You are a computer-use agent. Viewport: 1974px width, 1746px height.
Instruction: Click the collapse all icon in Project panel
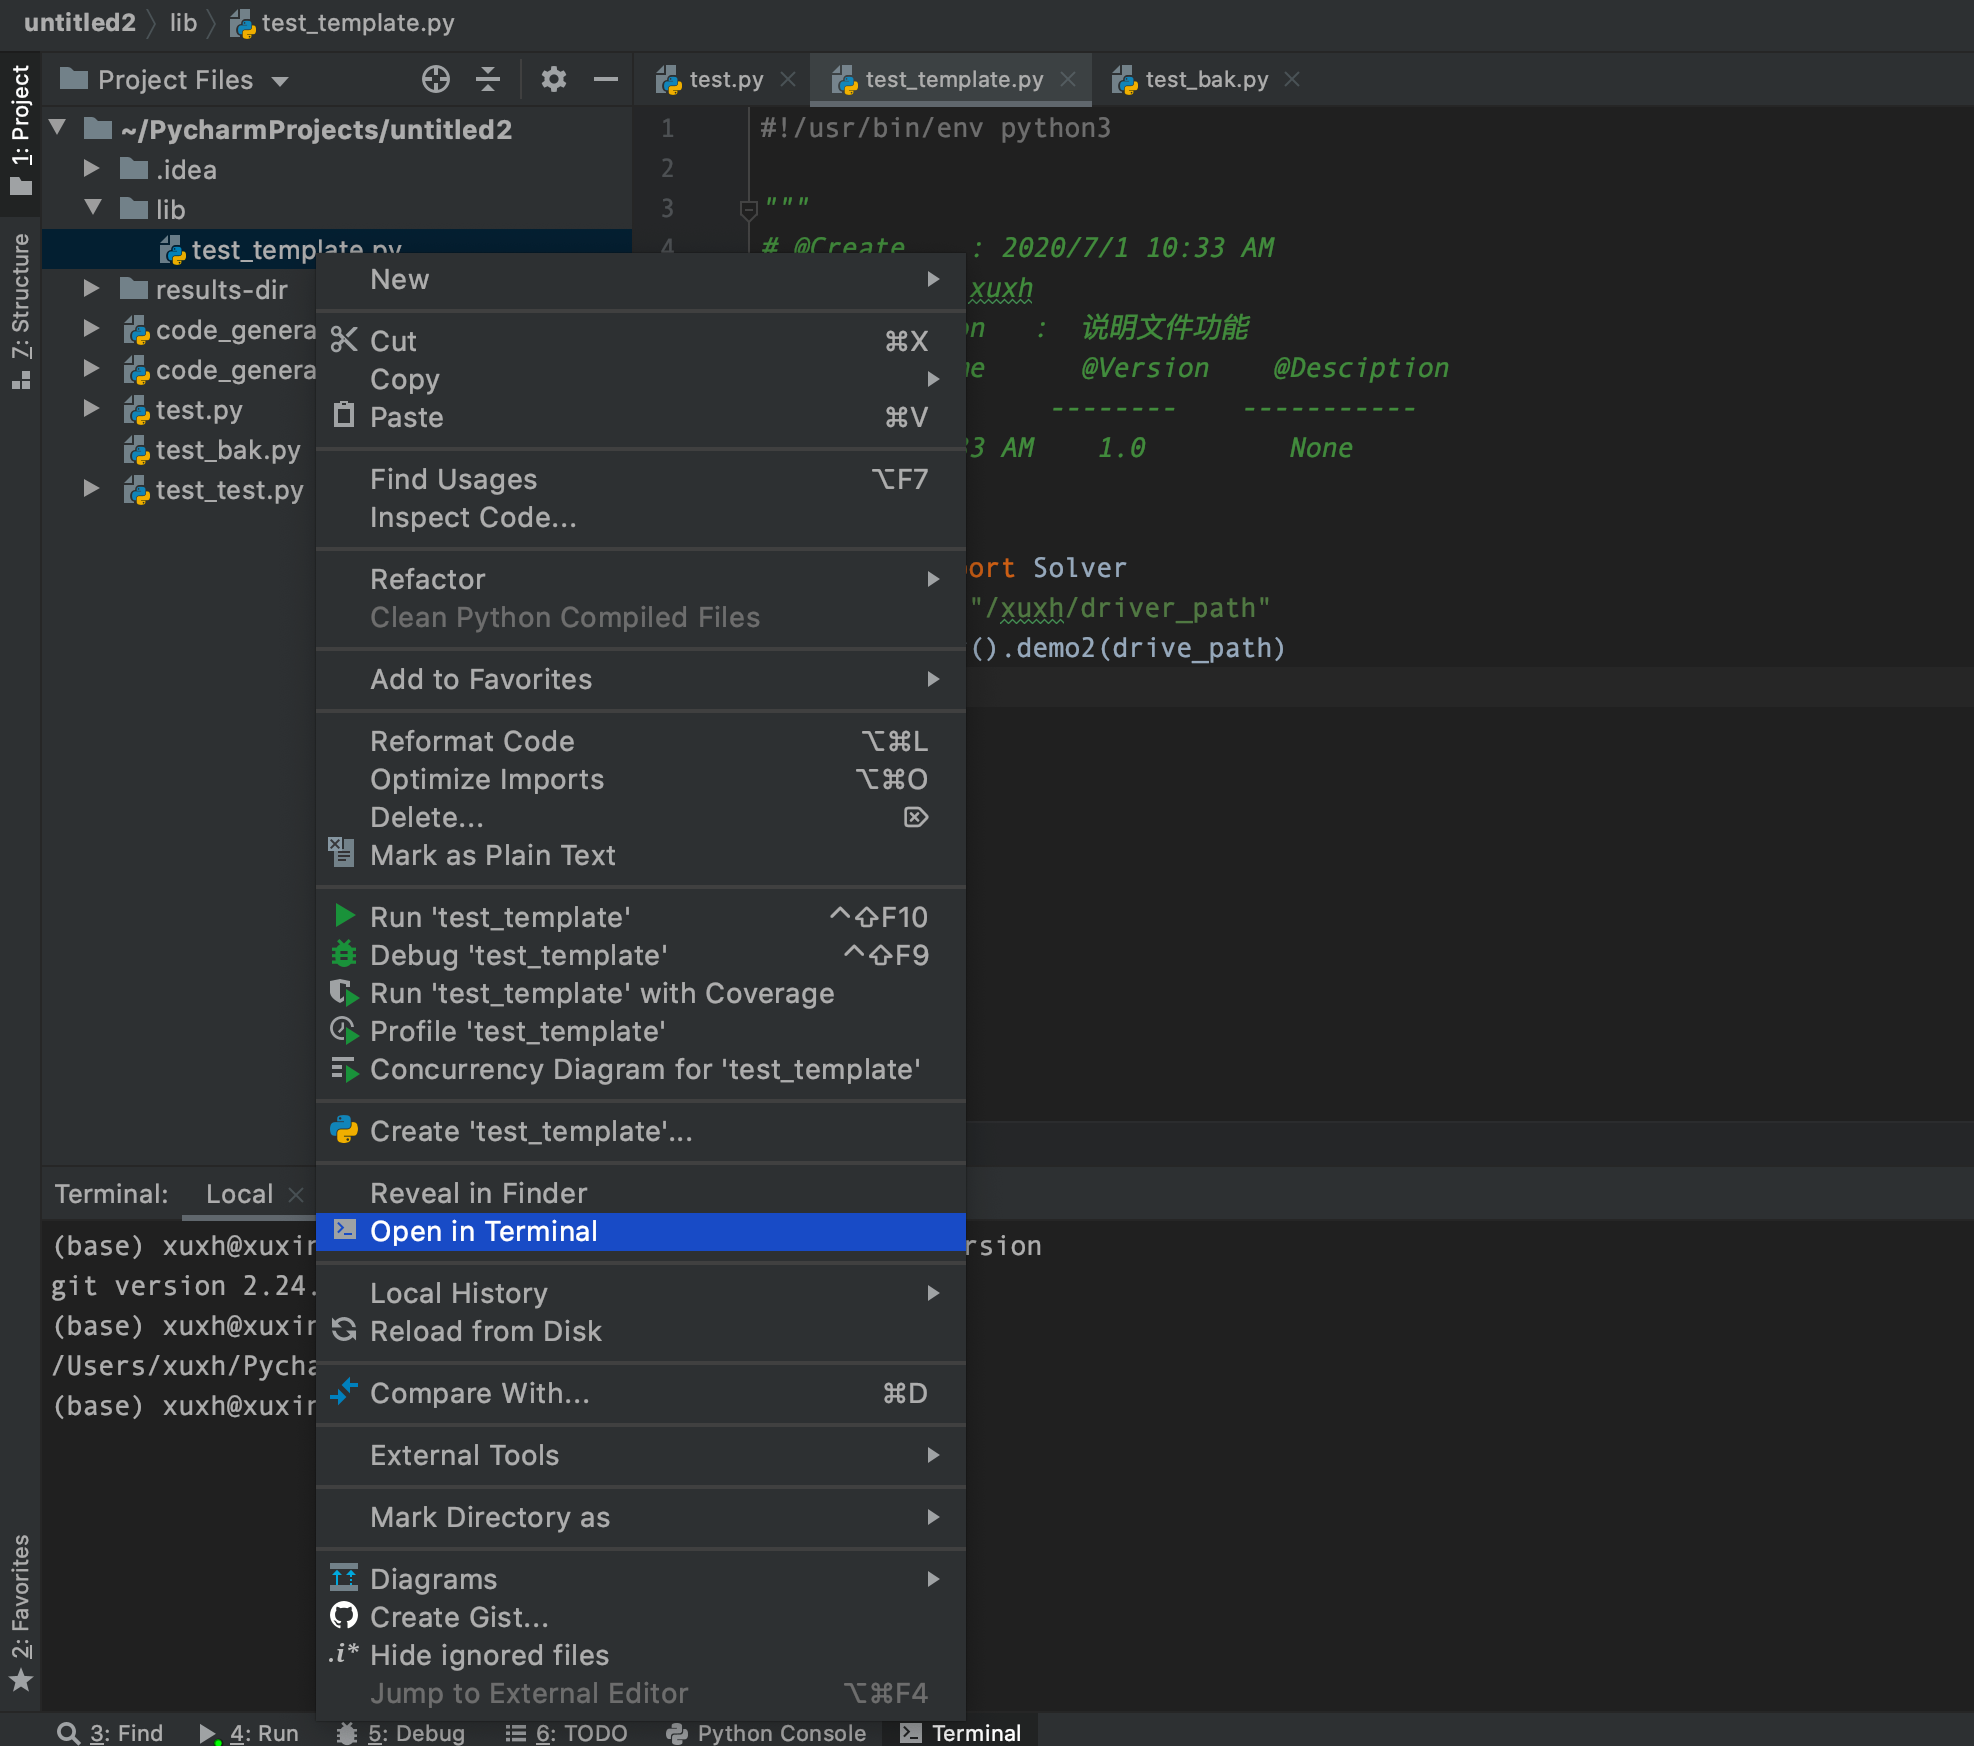click(488, 79)
